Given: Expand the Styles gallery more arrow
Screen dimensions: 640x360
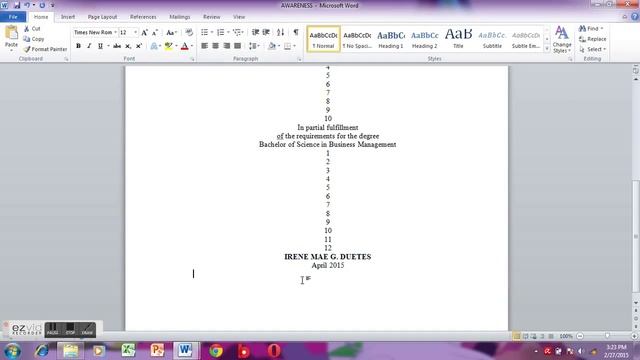Looking at the screenshot, I should (547, 48).
